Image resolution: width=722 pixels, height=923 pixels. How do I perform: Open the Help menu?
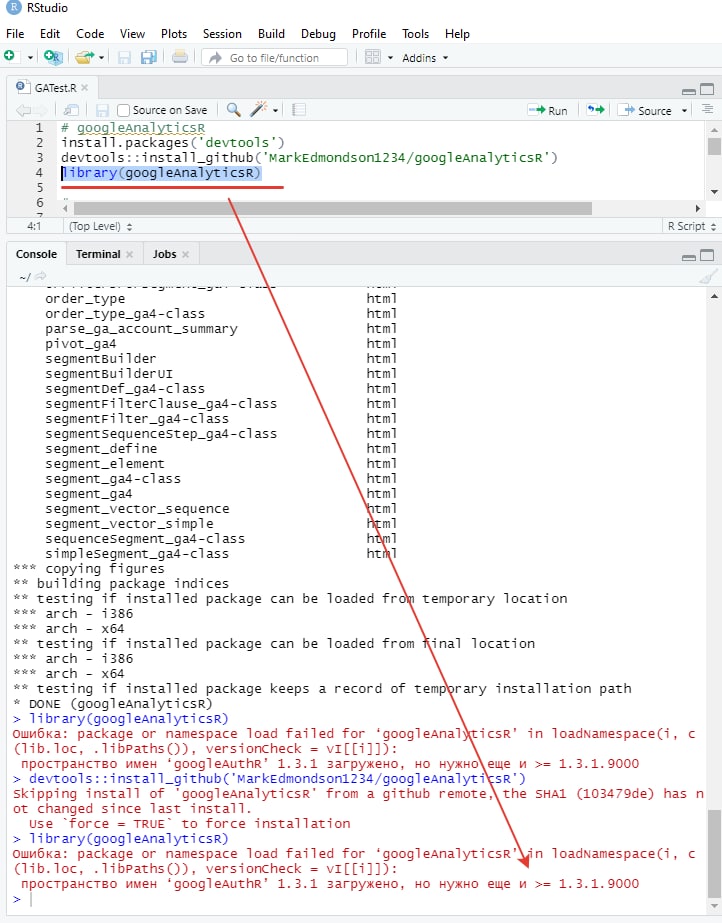[457, 34]
